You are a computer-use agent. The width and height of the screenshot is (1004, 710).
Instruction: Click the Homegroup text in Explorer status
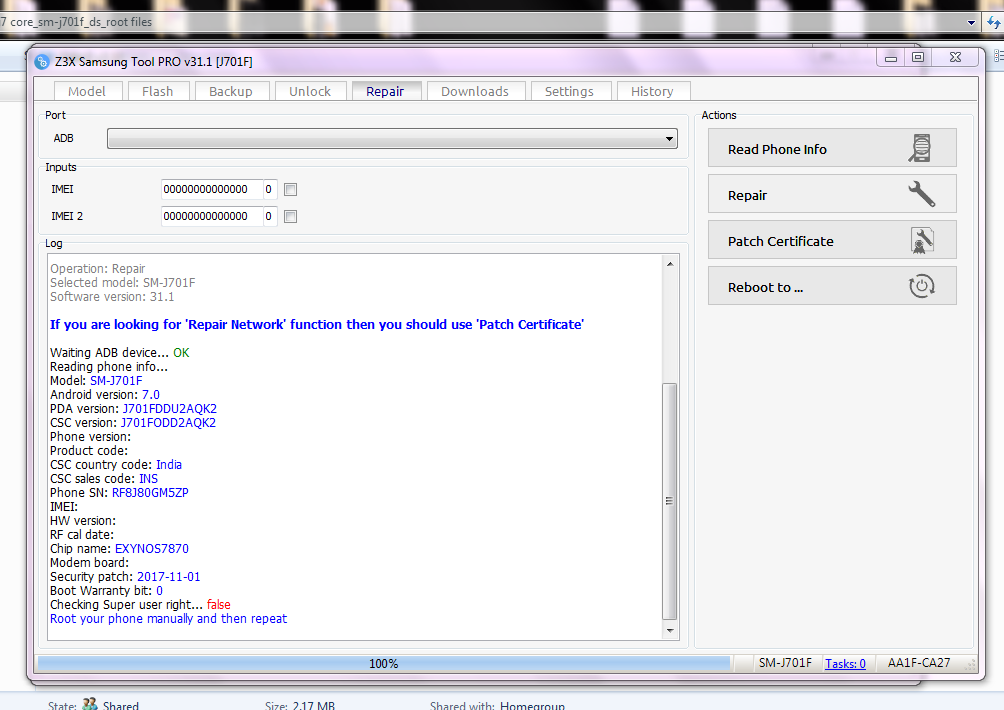tap(532, 706)
